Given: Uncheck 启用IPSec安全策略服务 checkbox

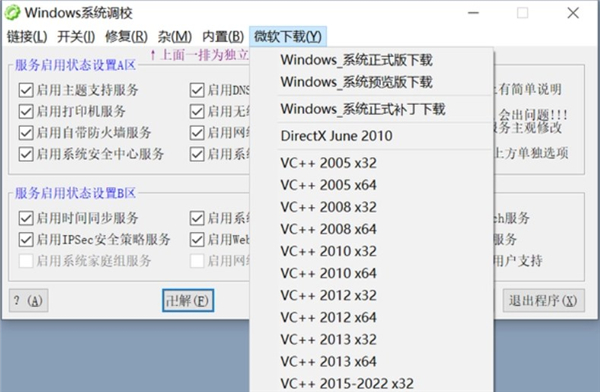Looking at the screenshot, I should [x=26, y=240].
